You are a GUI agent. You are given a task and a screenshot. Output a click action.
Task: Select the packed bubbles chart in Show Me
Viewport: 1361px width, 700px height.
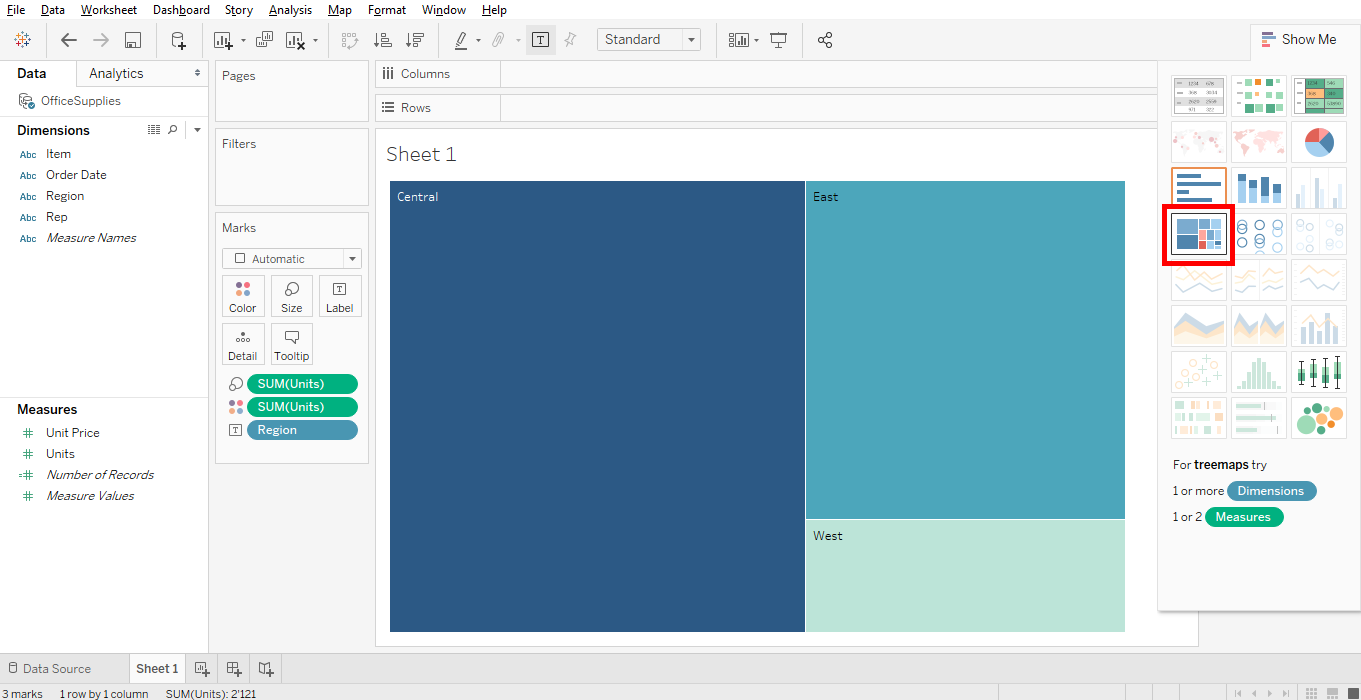[1318, 418]
